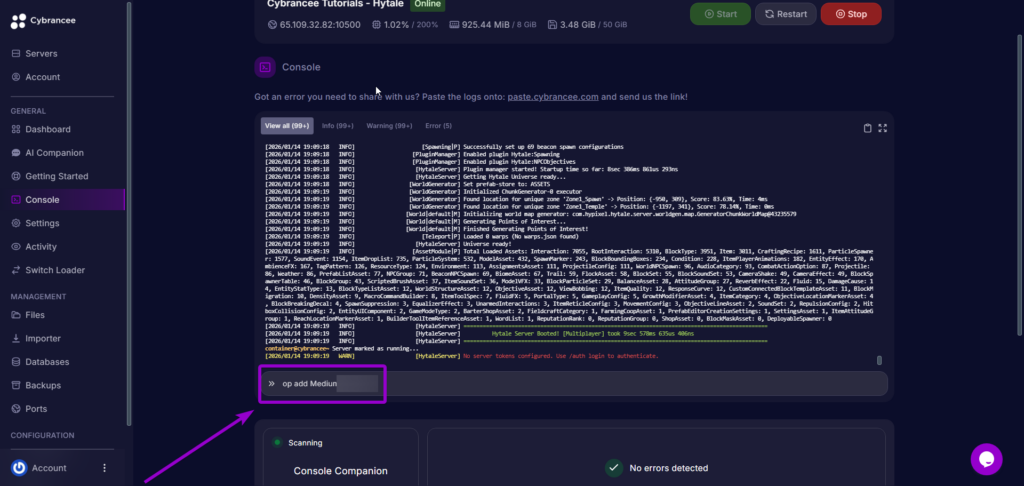Screen dimensions: 1024x486
Task: Open Backups page
Action: 43,385
